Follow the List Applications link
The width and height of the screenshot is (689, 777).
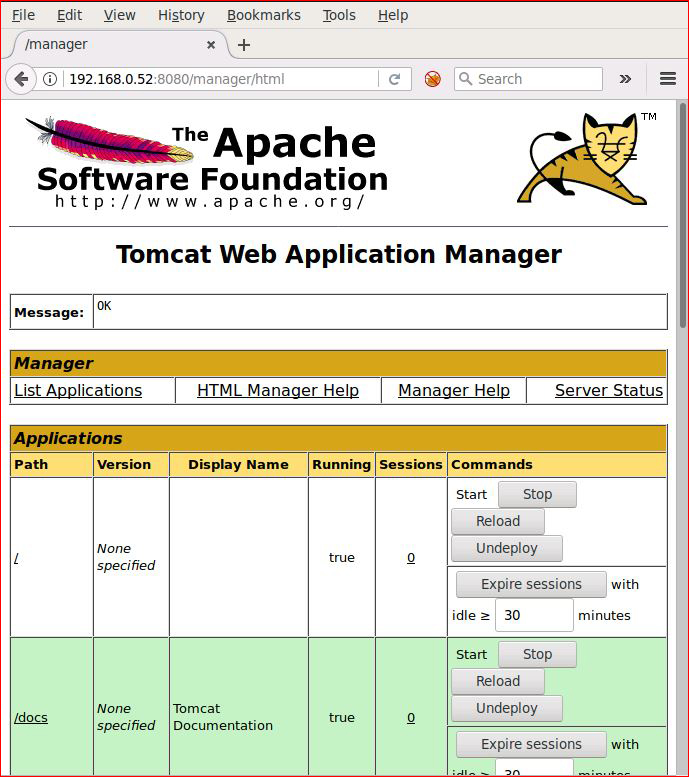point(78,390)
